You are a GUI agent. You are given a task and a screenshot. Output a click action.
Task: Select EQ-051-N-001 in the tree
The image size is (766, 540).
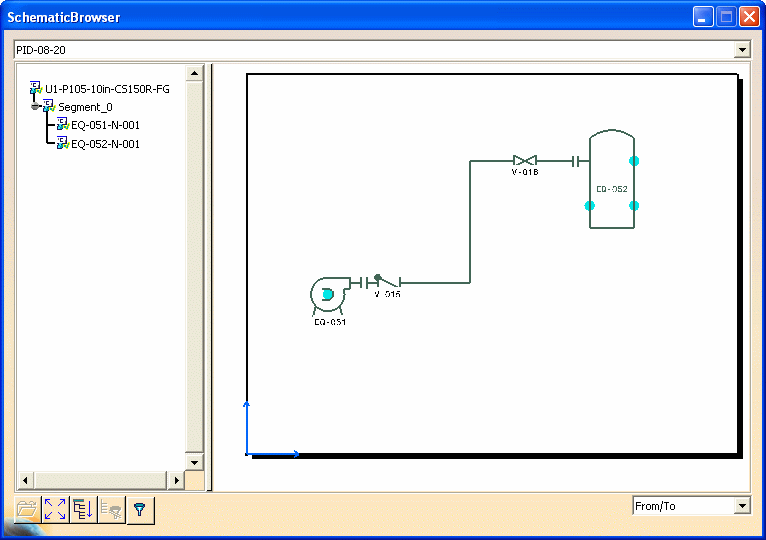pos(105,125)
